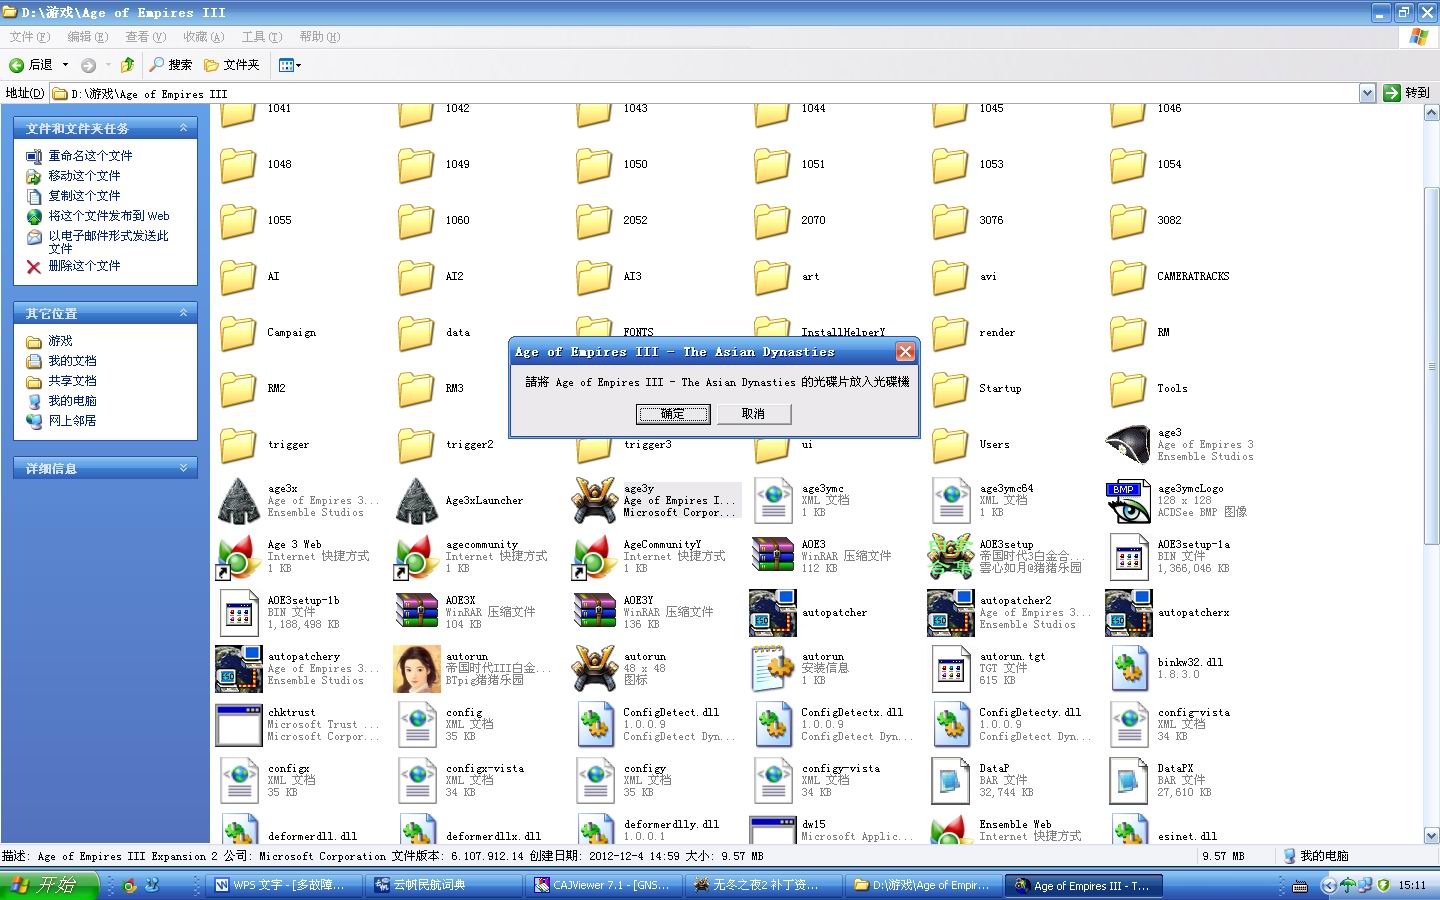Select the Campaign folder
Screen dimensions: 1440x900
(239, 333)
